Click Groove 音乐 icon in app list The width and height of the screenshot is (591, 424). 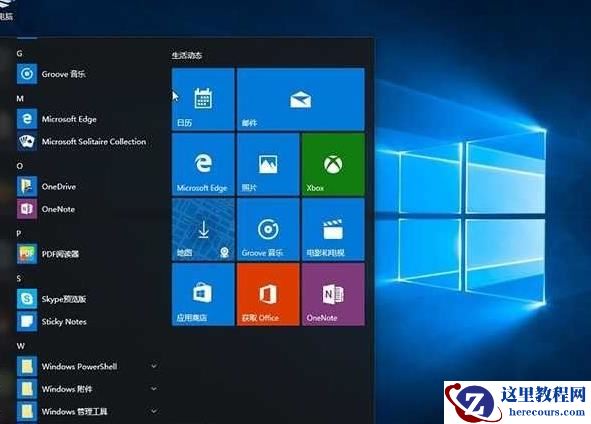tap(27, 74)
